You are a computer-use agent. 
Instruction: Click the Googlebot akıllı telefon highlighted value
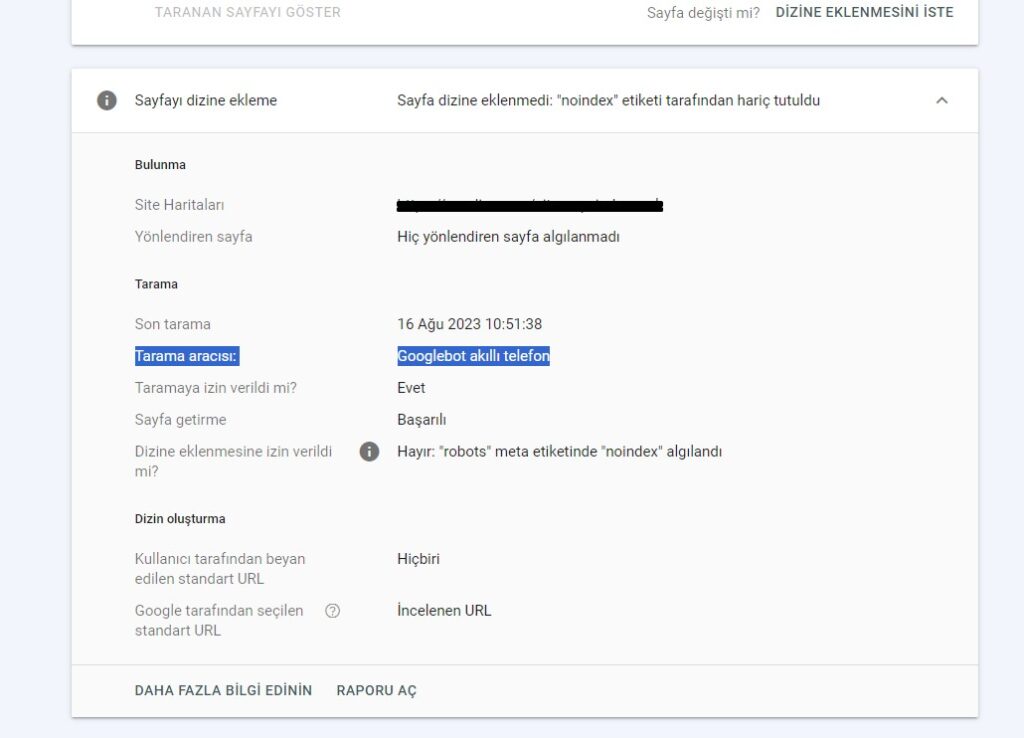click(x=473, y=355)
